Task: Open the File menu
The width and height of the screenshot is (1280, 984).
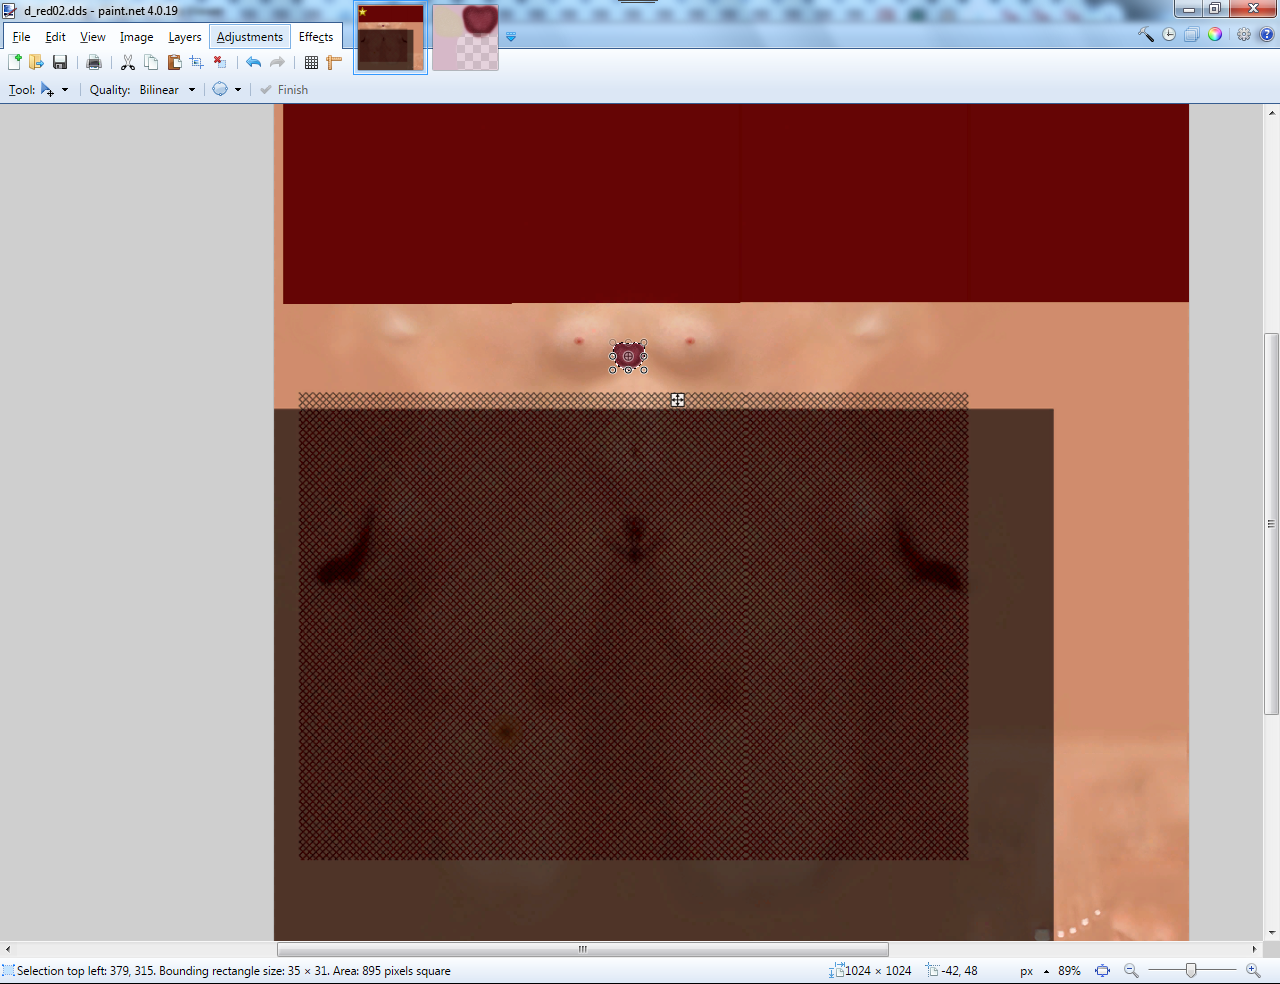Action: click(x=21, y=37)
